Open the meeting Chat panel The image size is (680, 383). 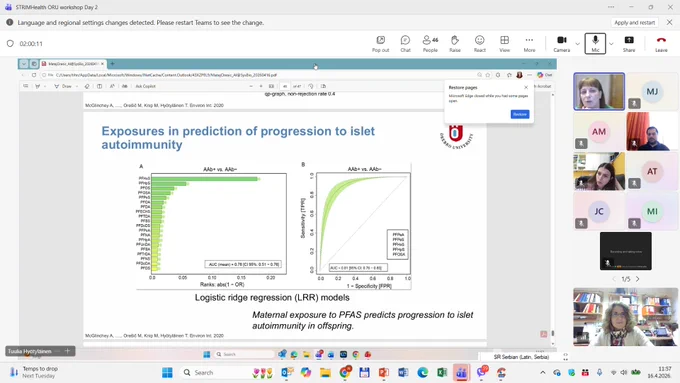click(x=405, y=44)
